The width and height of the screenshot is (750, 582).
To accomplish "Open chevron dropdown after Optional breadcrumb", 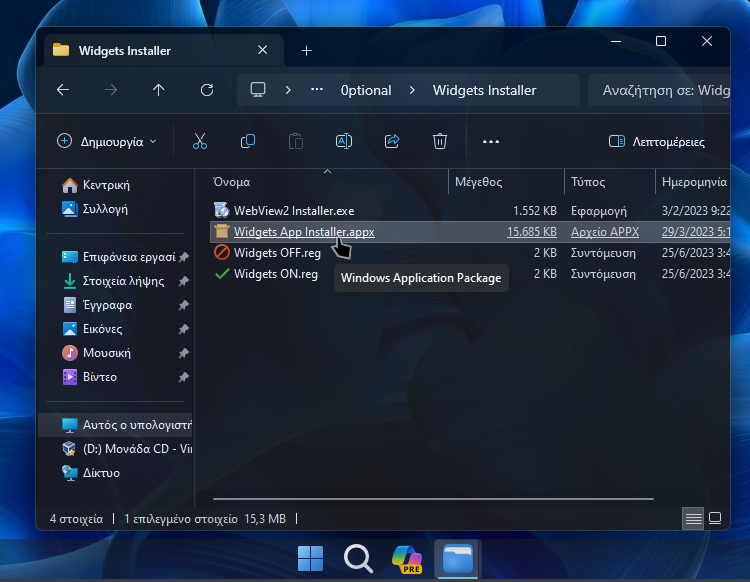I will [x=412, y=90].
